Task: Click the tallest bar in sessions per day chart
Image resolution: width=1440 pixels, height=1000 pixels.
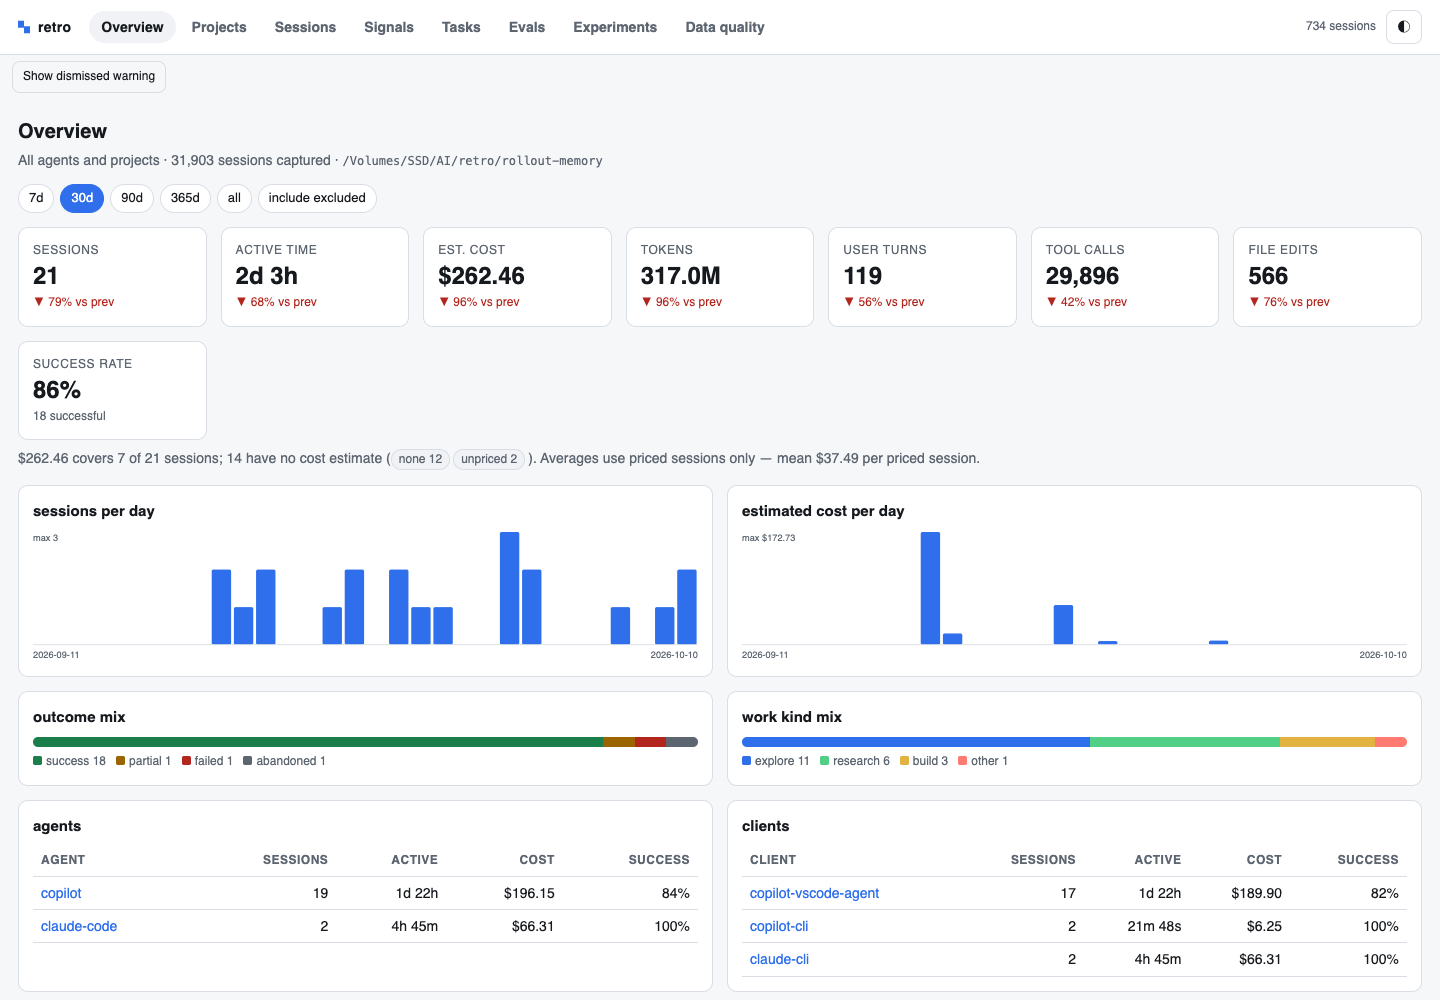Action: [509, 588]
